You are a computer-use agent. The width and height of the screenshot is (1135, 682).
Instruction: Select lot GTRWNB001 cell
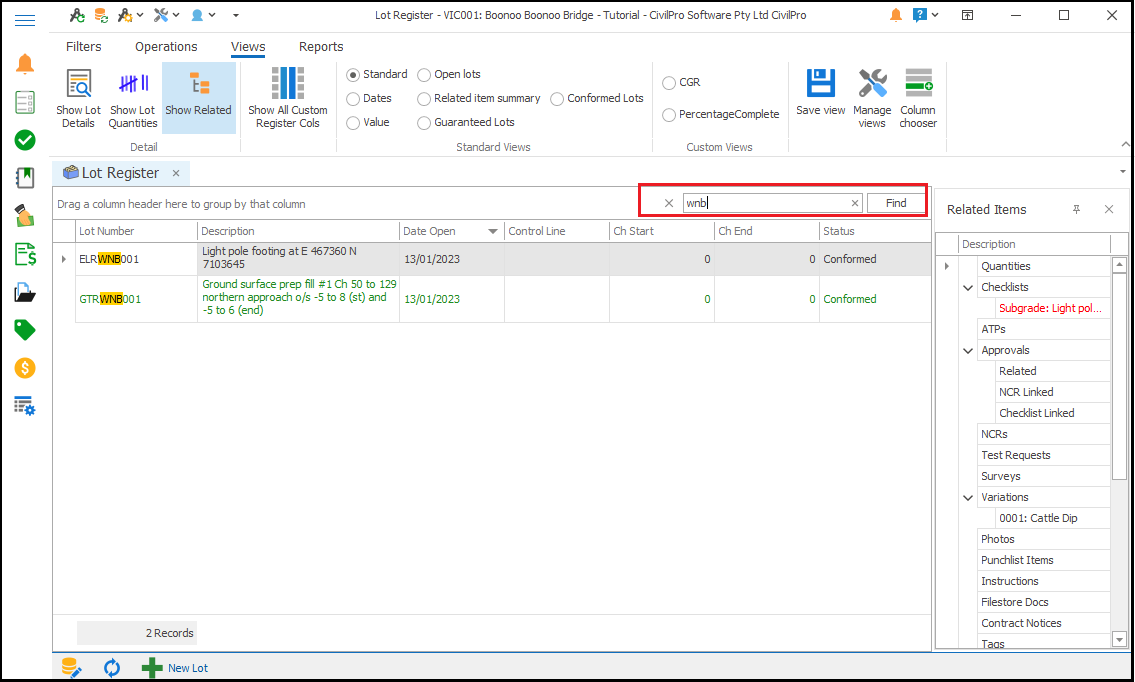click(136, 299)
